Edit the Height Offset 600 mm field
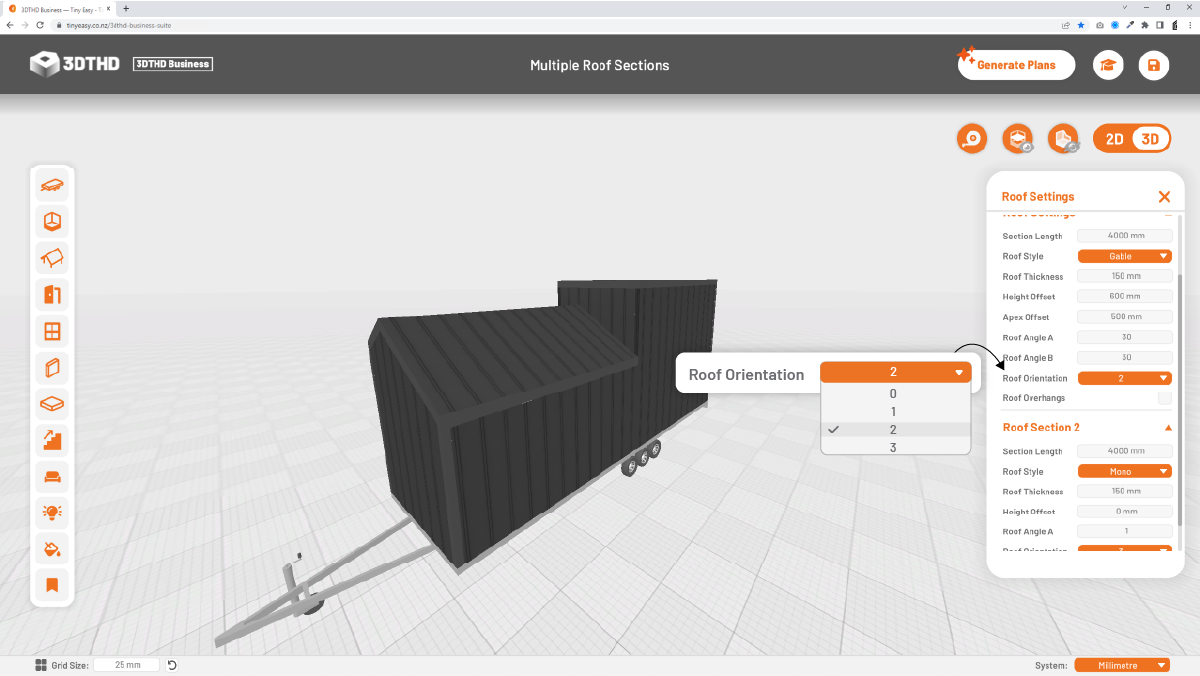This screenshot has width=1200, height=676. point(1125,296)
